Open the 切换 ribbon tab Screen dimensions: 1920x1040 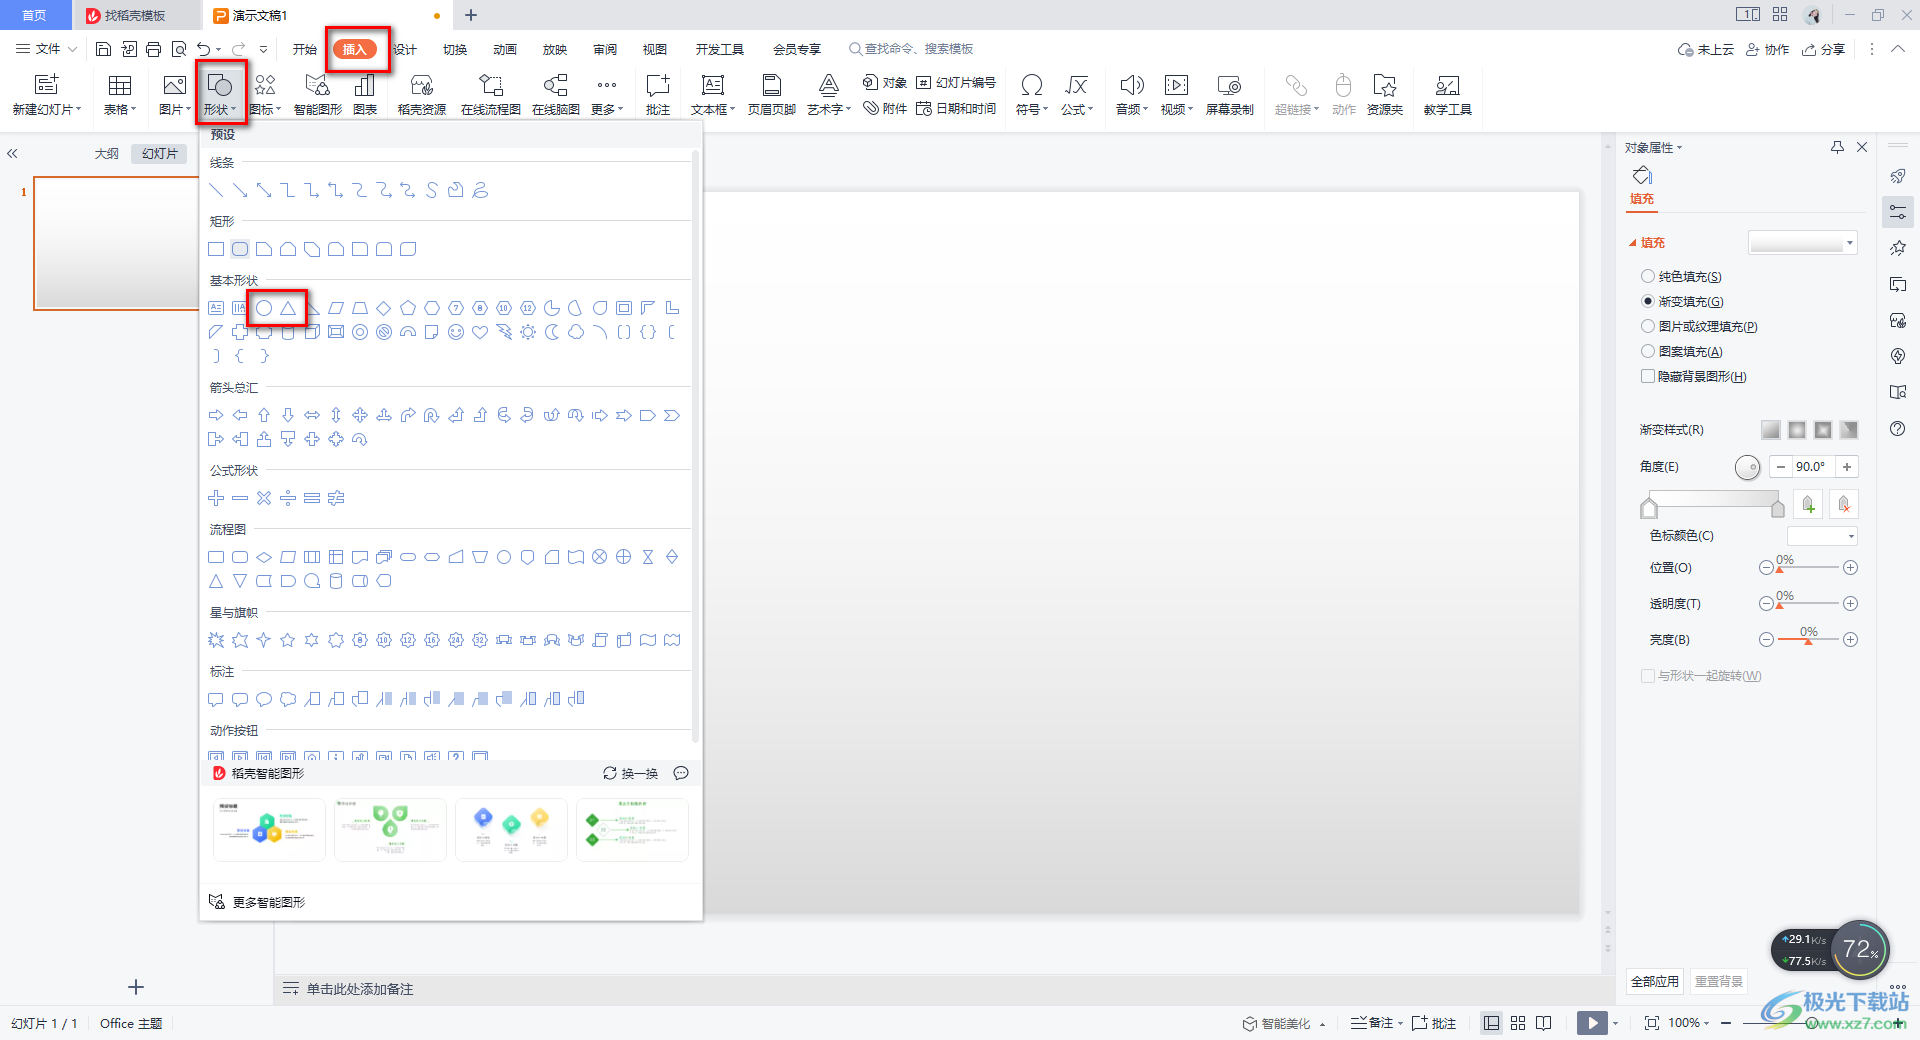455,49
